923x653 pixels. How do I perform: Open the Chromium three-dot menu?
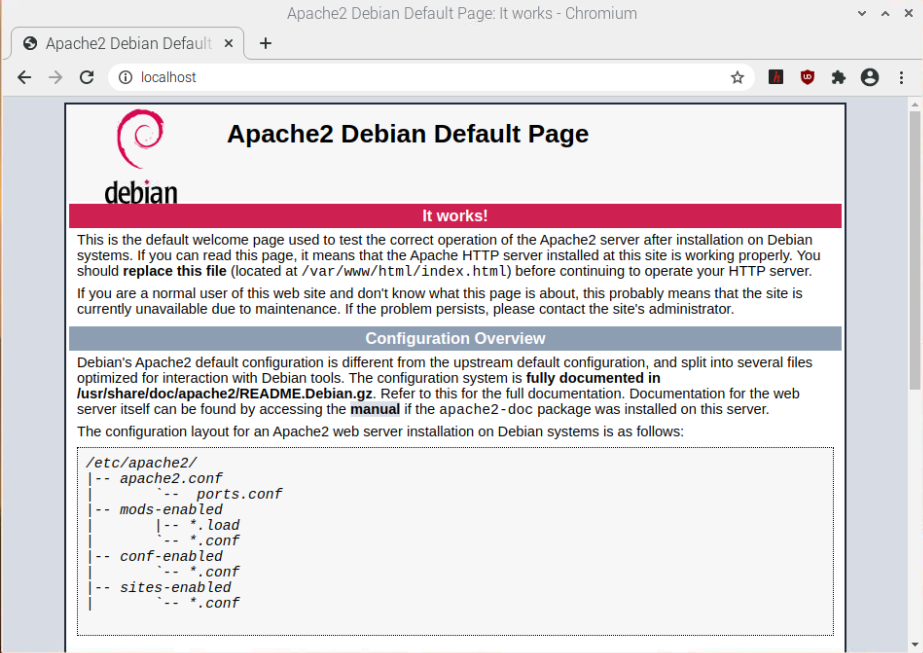pos(901,77)
